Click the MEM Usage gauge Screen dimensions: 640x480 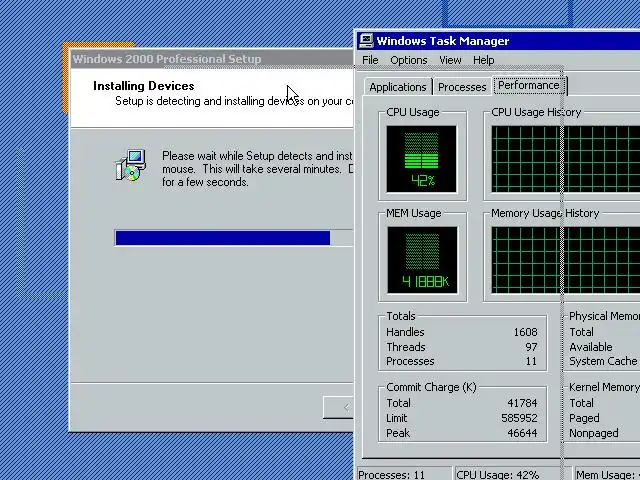(422, 260)
